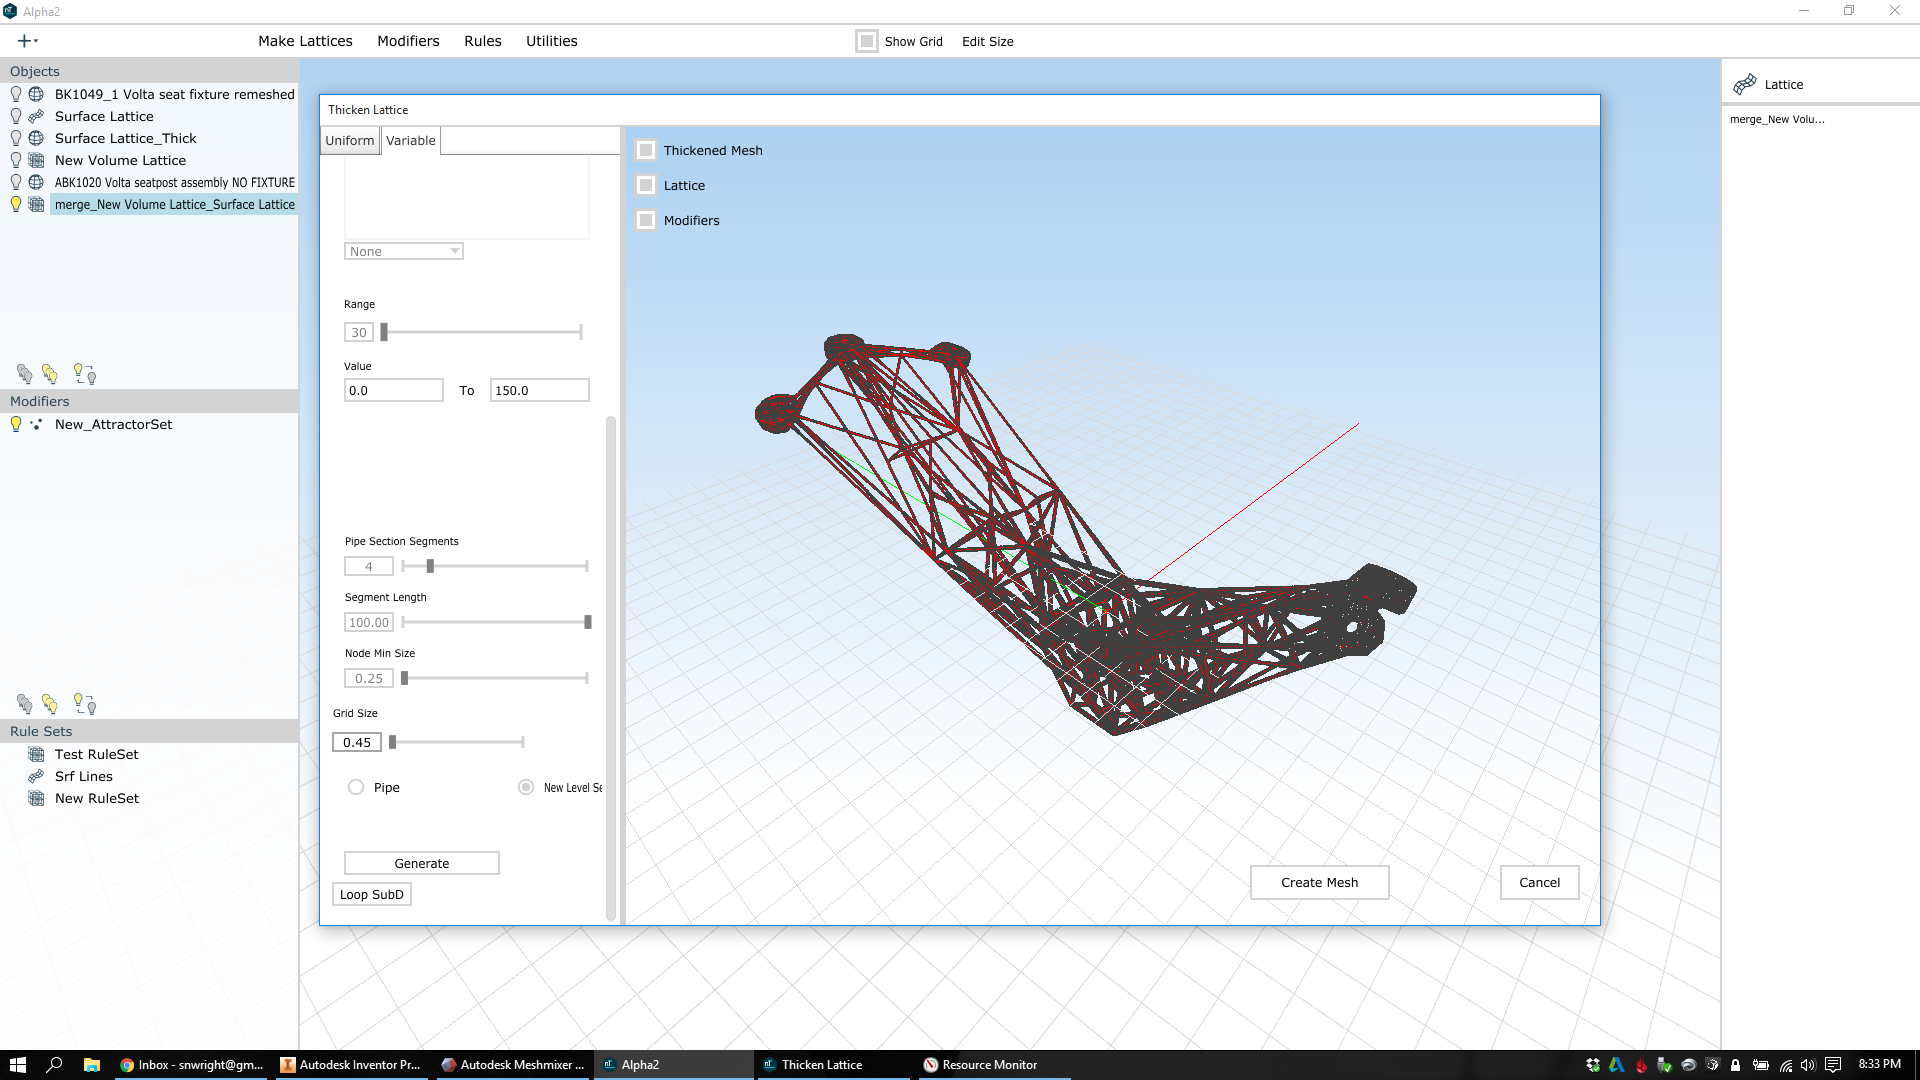Toggle visibility bulb for ABK1020 Volta seatpost assembly
The width and height of the screenshot is (1920, 1080).
coord(16,182)
